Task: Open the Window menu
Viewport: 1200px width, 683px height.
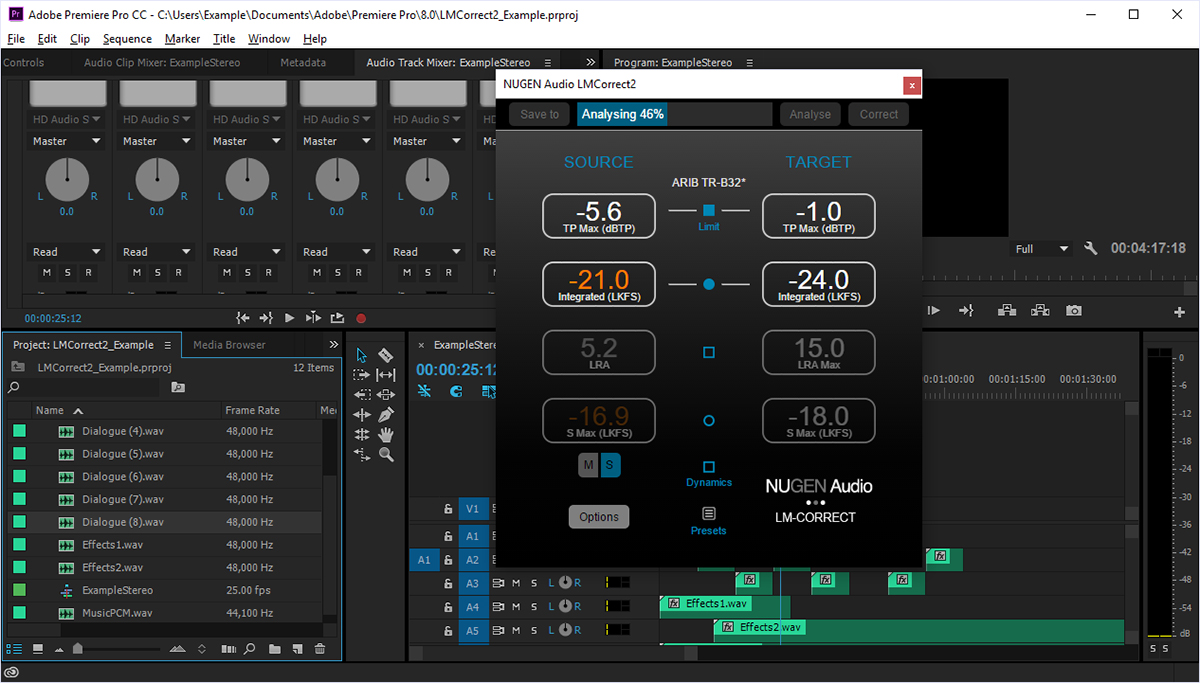Action: tap(269, 39)
